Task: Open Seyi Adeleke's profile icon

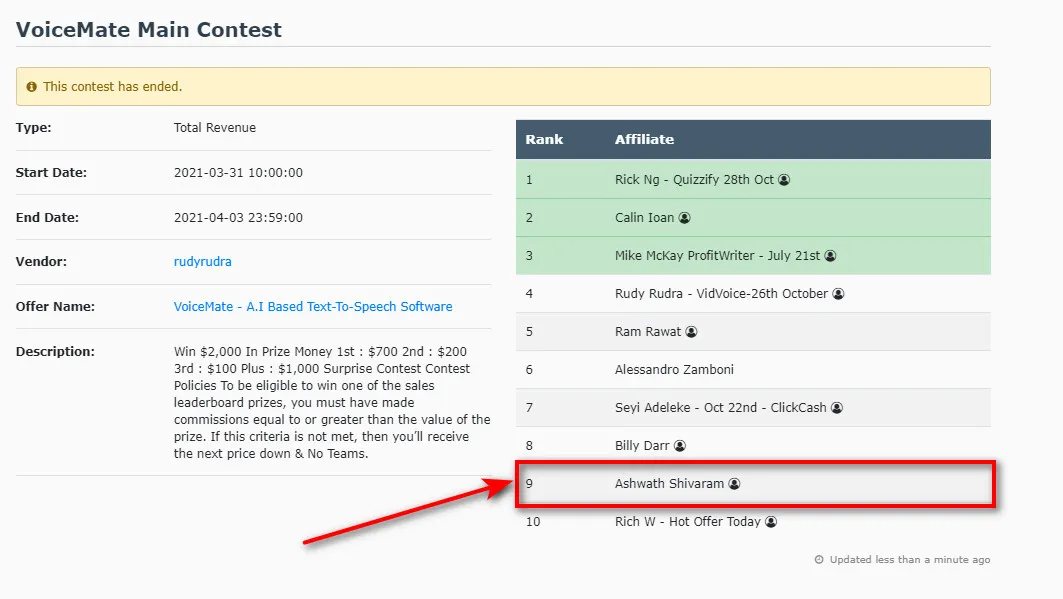Action: coord(837,407)
